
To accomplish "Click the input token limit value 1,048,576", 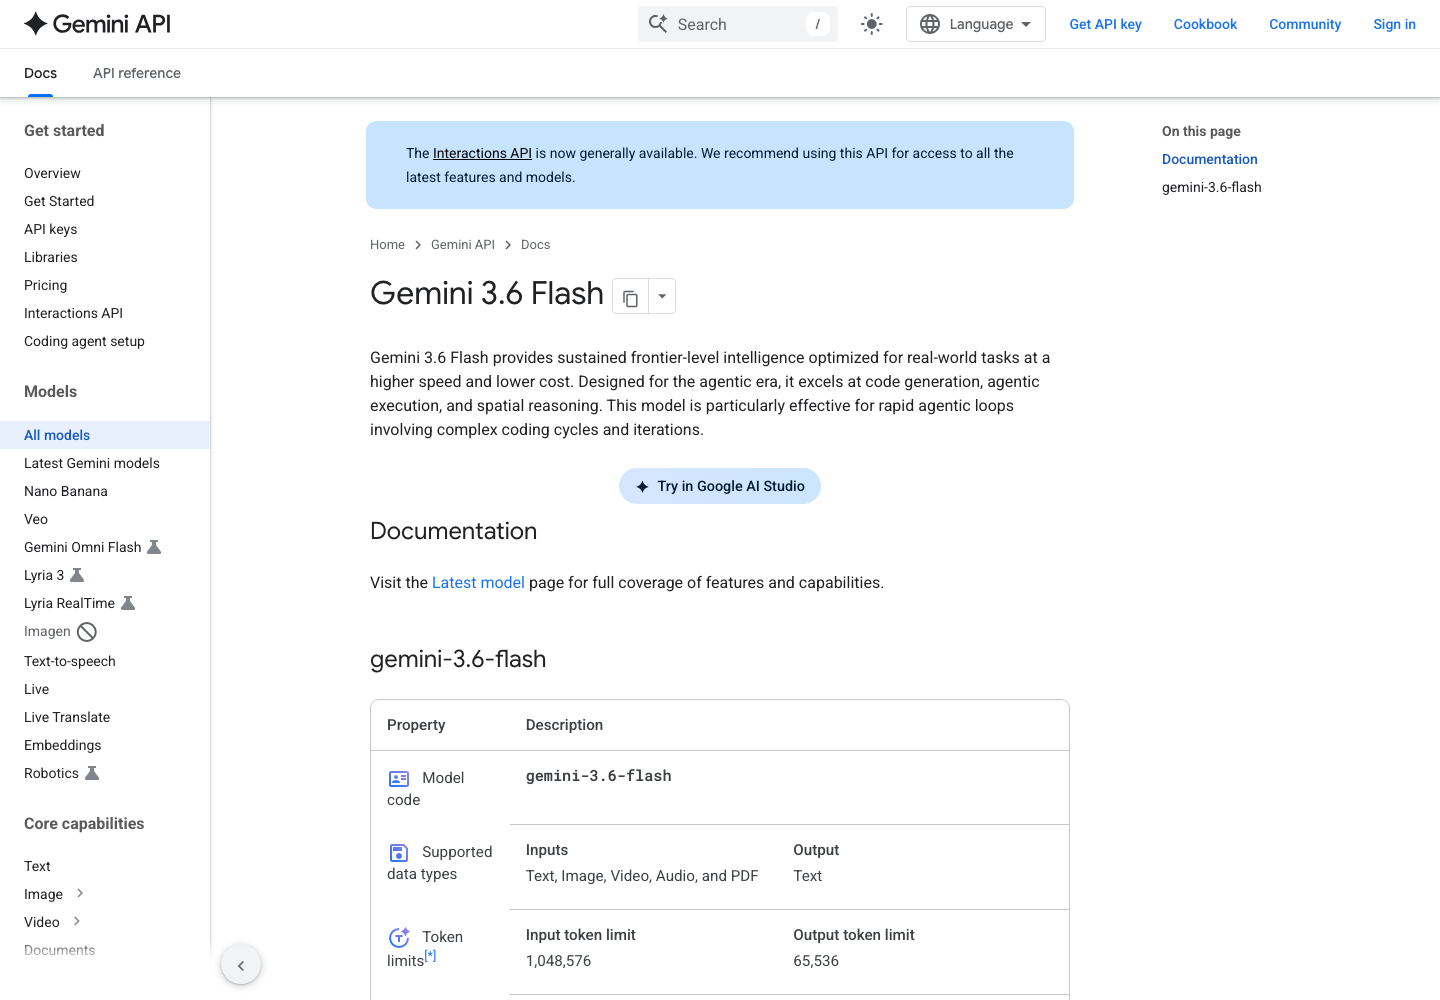I will click(x=558, y=961).
